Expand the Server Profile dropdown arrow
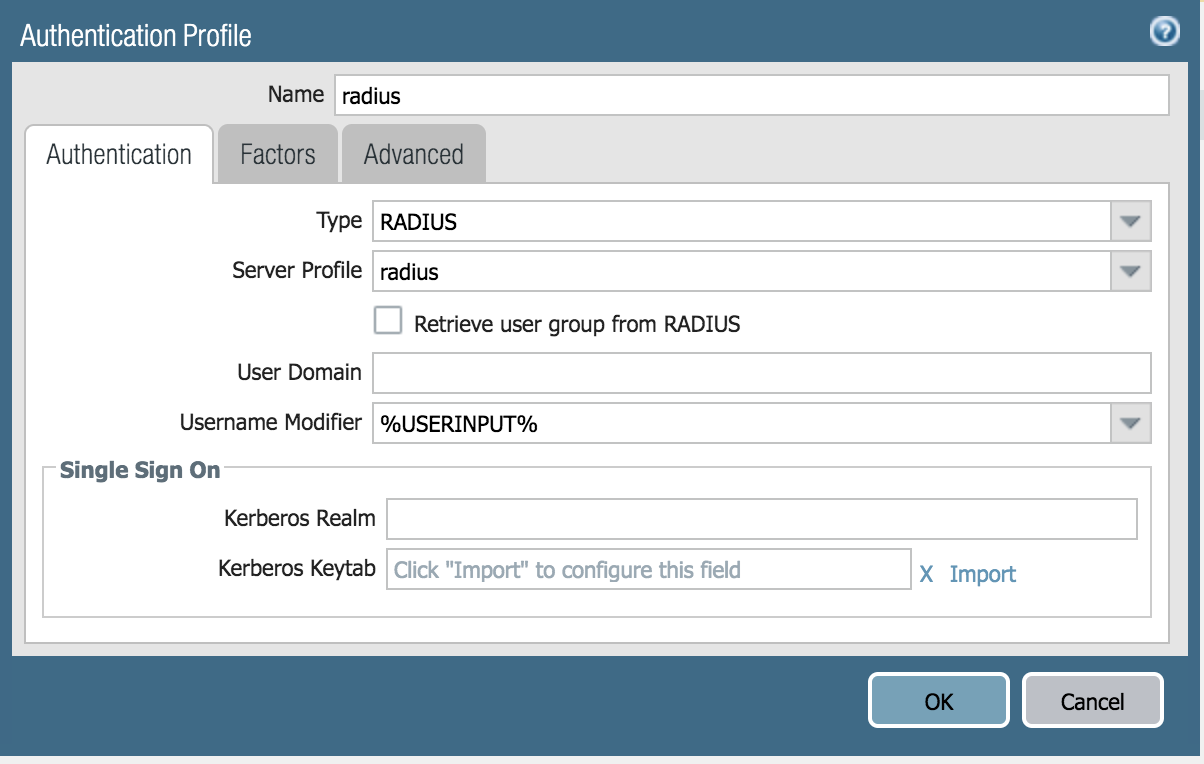1204x764 pixels. [1130, 271]
